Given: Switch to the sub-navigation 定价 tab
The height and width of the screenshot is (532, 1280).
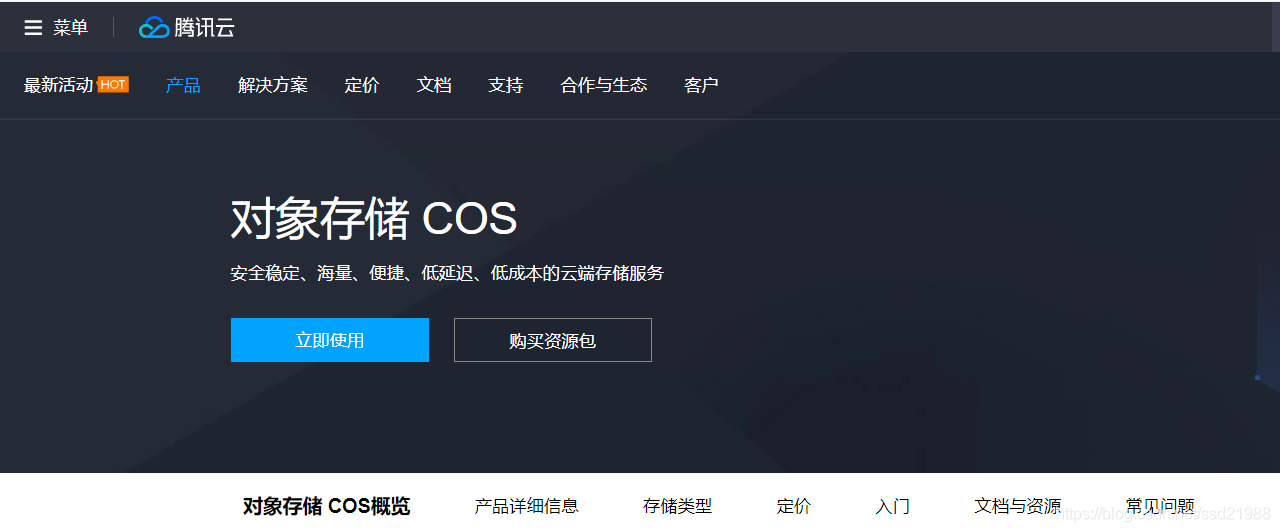Looking at the screenshot, I should click(793, 506).
